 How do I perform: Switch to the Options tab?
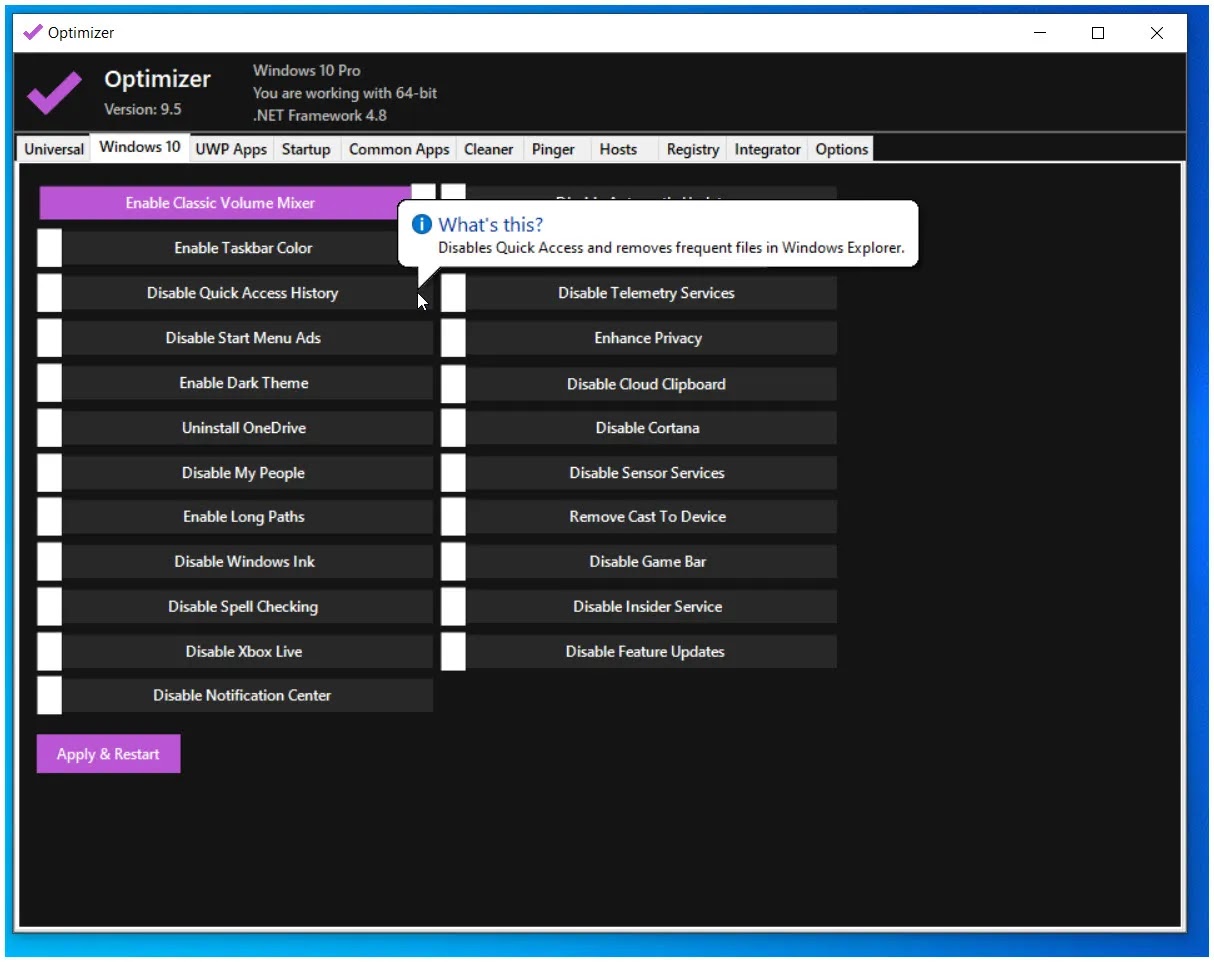(x=841, y=149)
